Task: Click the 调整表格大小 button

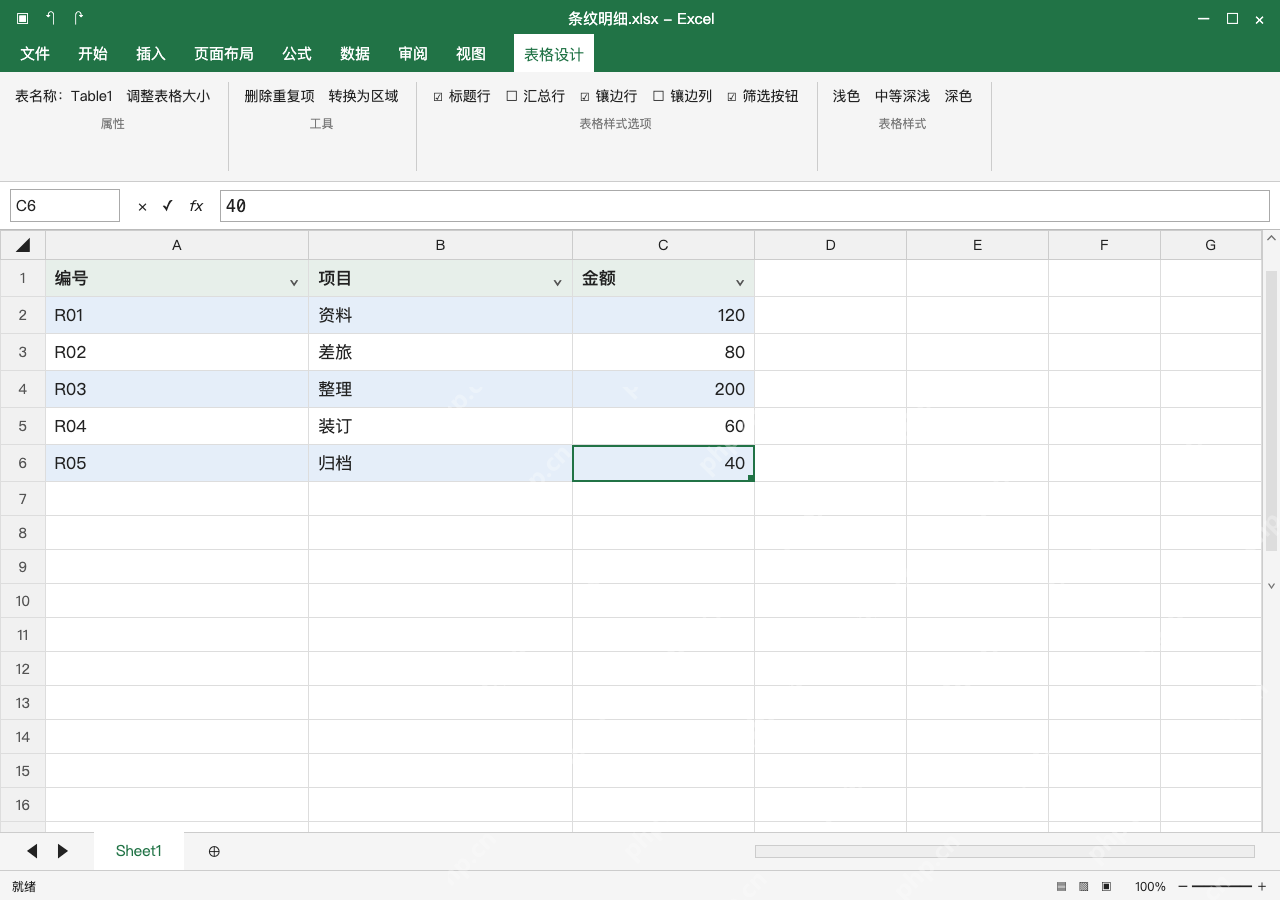Action: click(x=169, y=96)
